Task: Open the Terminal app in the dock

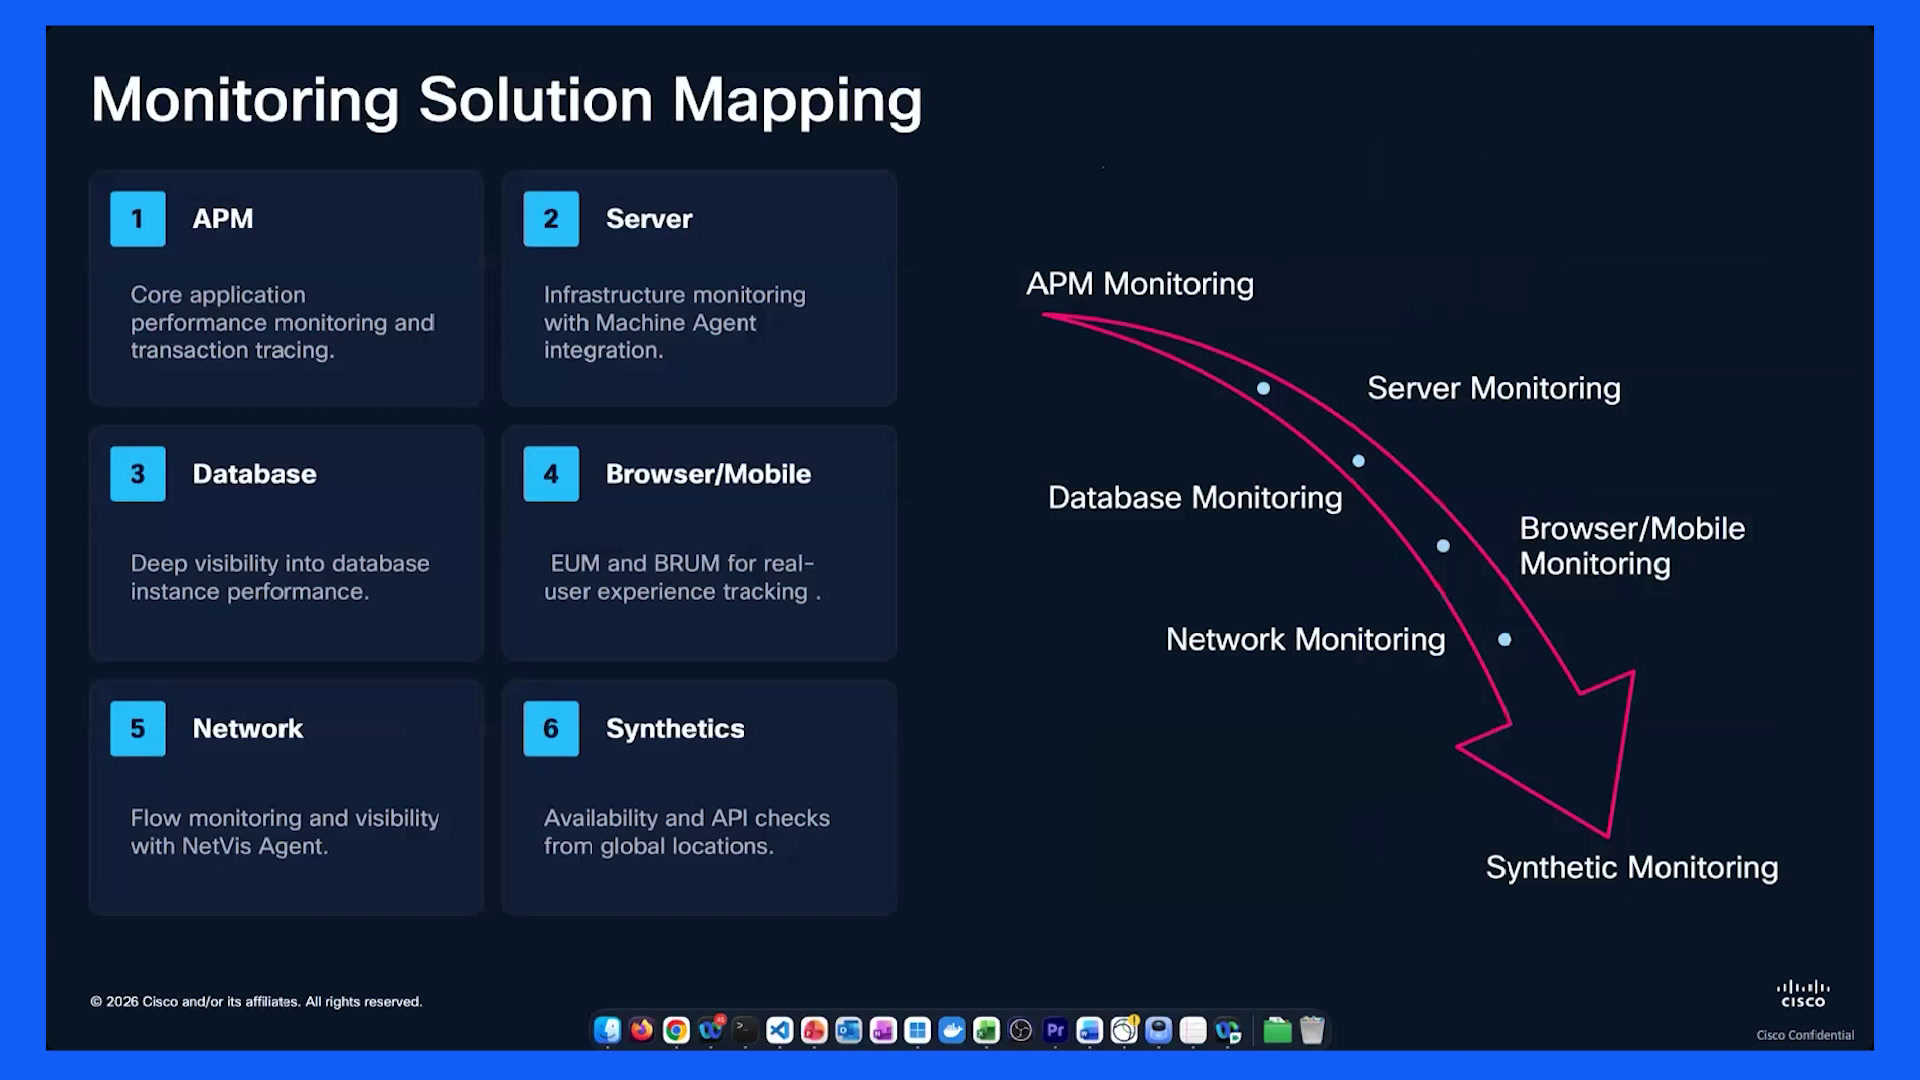Action: [745, 1030]
